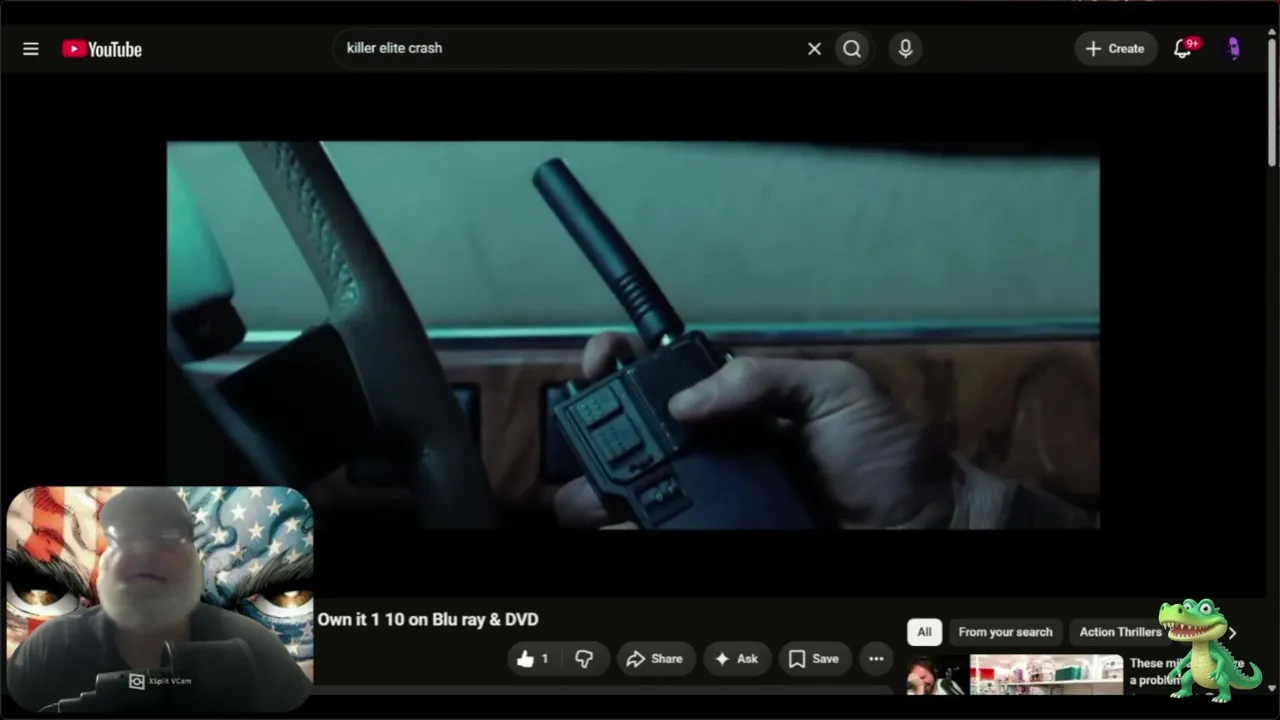Viewport: 1280px width, 720px height.
Task: Dislike the video with thumbs down
Action: click(584, 659)
